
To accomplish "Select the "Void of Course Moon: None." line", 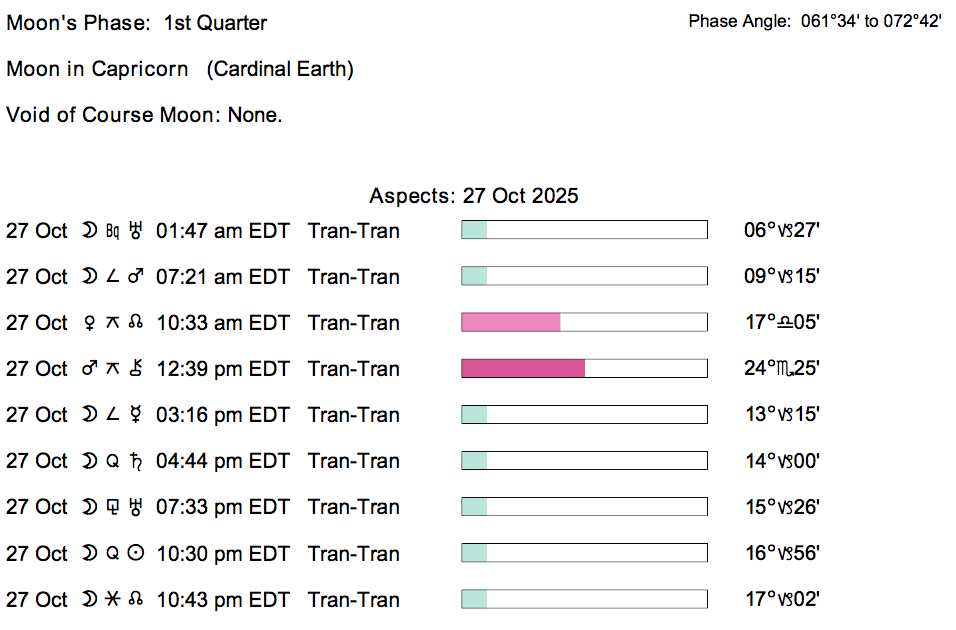I will (x=144, y=115).
